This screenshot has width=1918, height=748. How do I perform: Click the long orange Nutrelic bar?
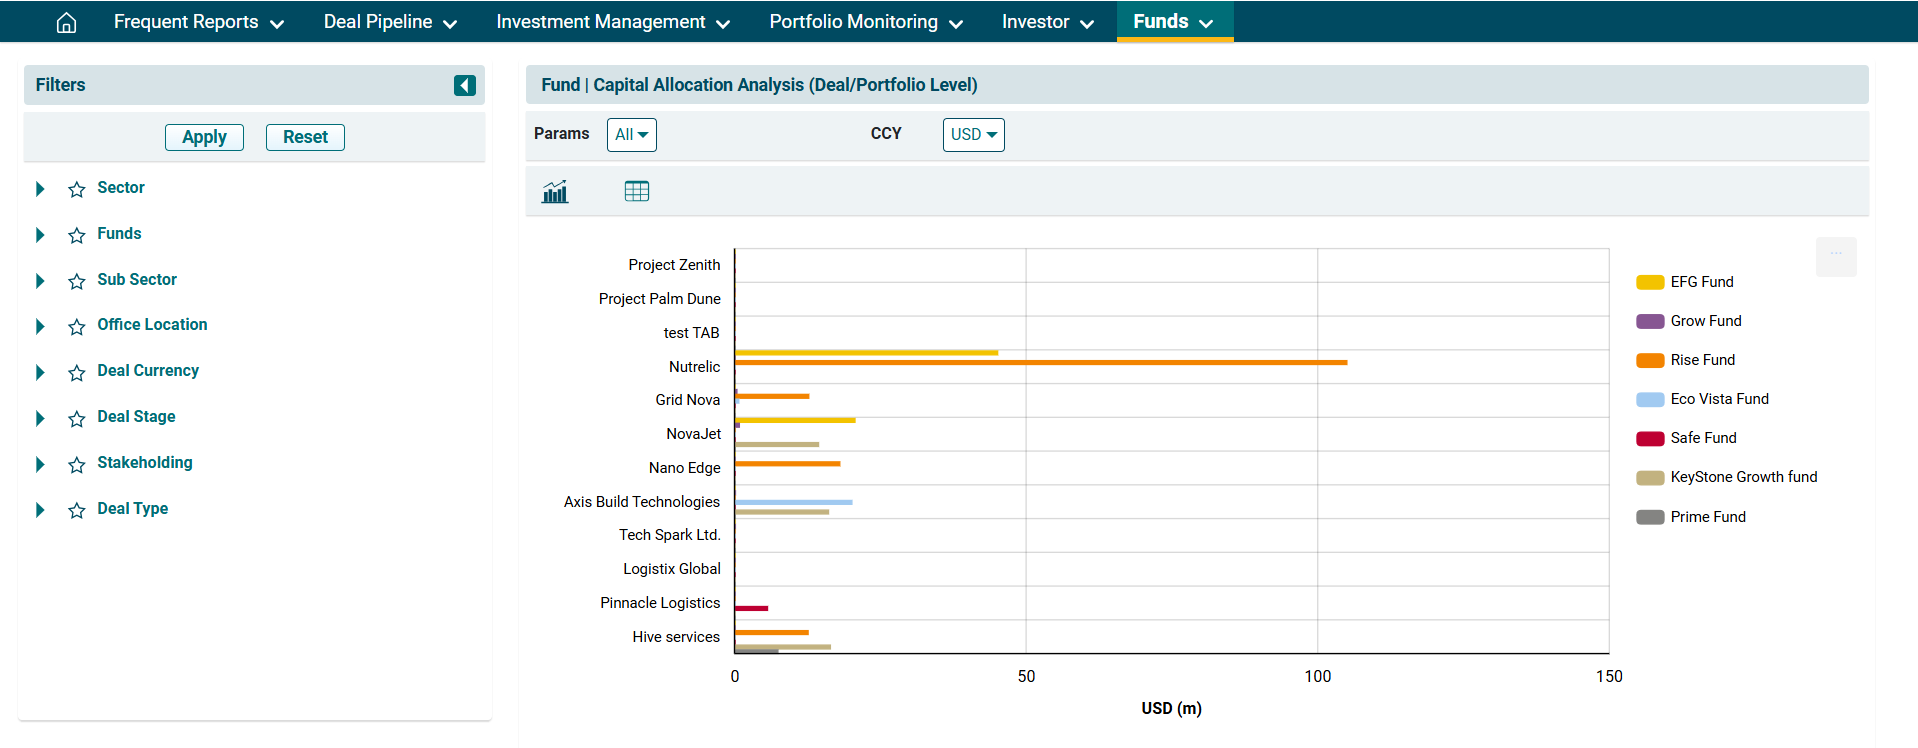click(x=1040, y=362)
